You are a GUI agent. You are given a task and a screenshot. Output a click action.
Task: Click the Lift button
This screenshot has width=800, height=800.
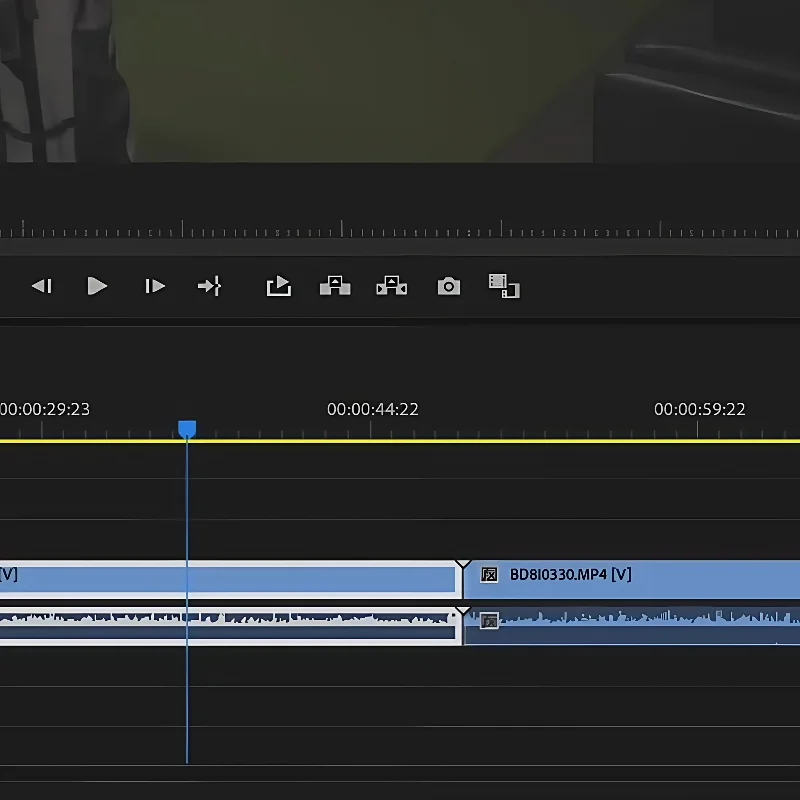point(334,287)
